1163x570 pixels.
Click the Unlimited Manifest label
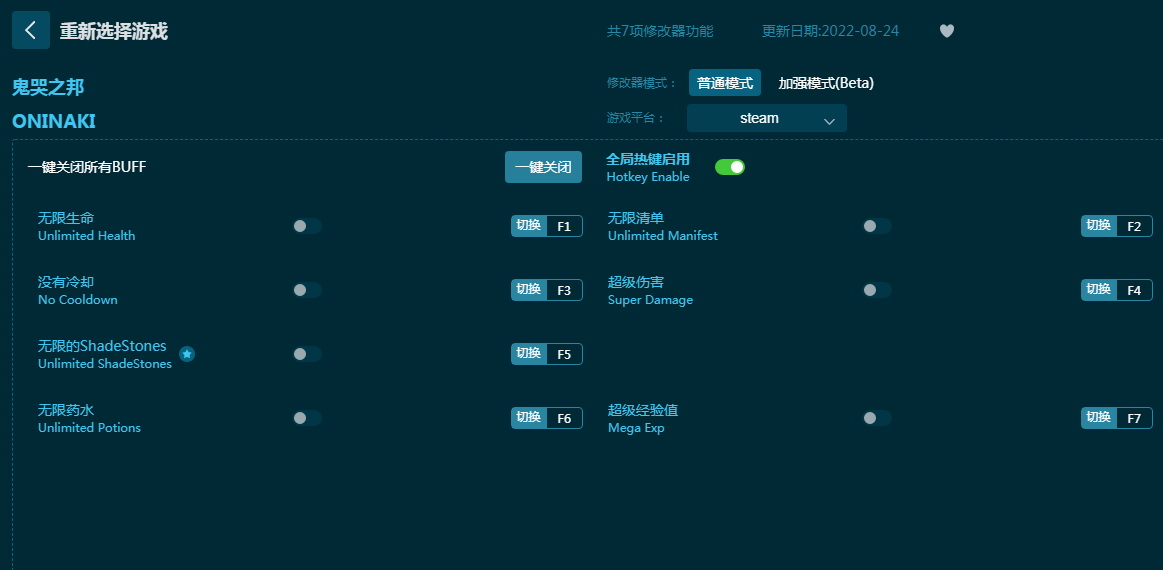click(x=663, y=236)
